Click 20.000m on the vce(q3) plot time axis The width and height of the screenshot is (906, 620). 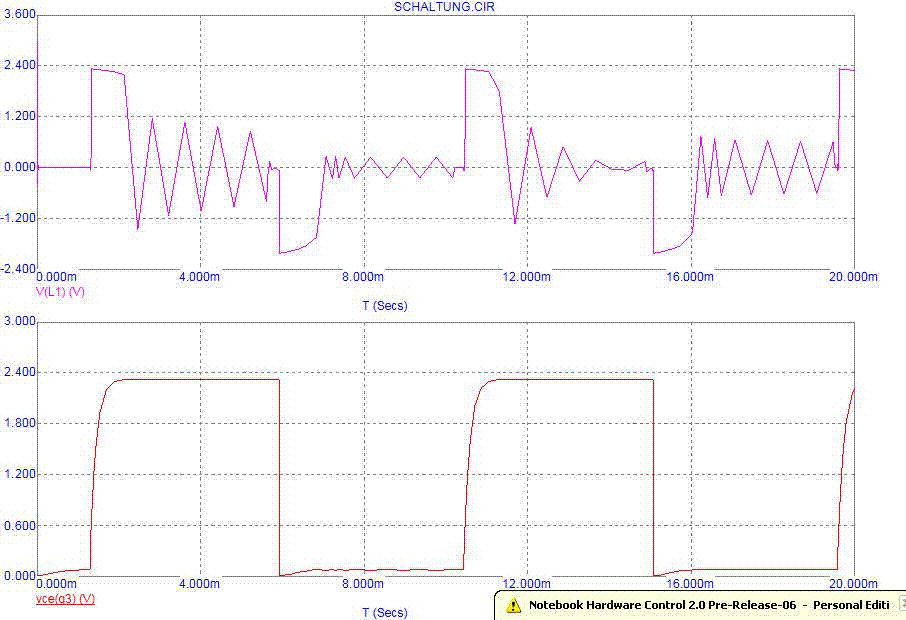pos(853,584)
